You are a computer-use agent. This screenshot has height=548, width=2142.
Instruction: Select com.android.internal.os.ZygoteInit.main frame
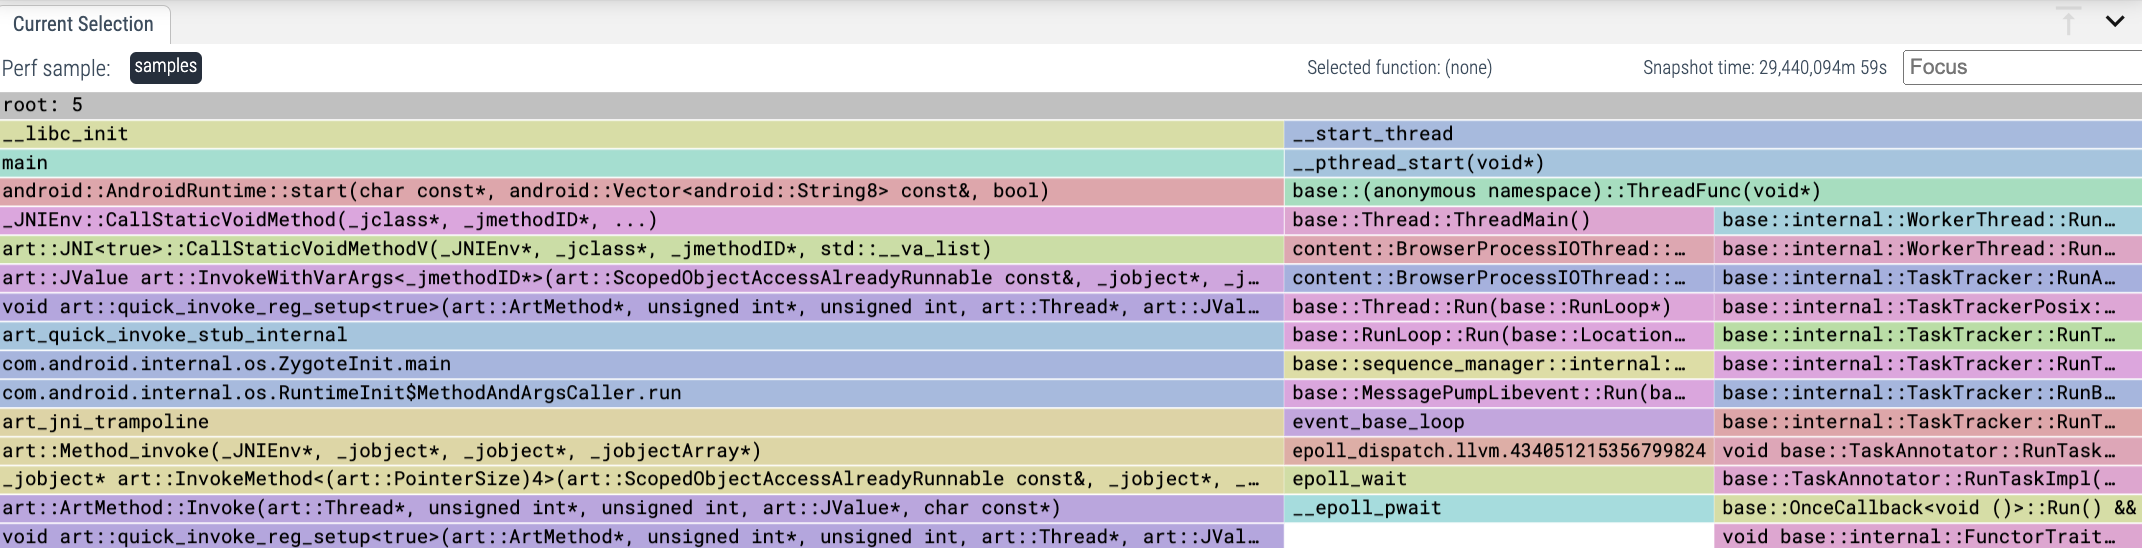[x=640, y=364]
